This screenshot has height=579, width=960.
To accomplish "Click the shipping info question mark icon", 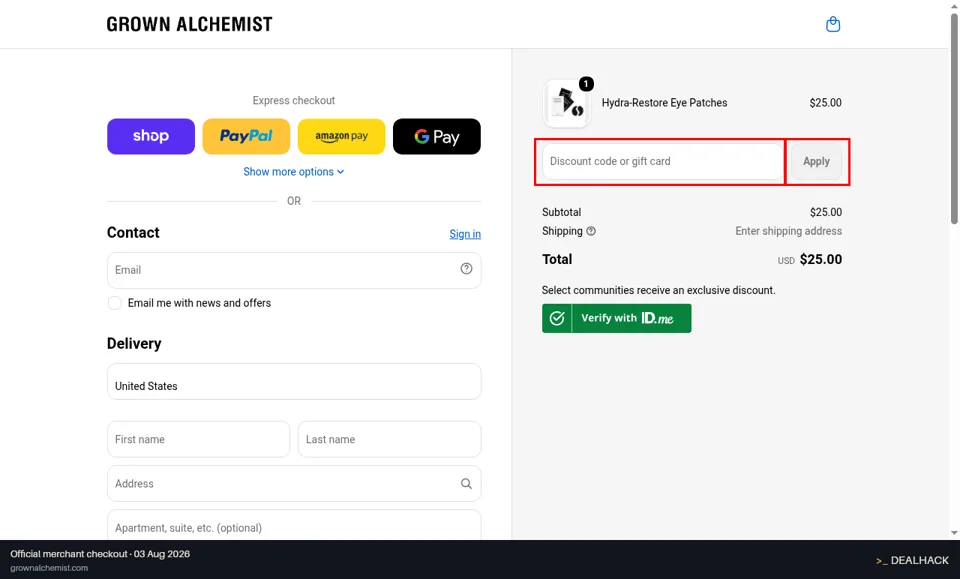I will click(x=591, y=231).
